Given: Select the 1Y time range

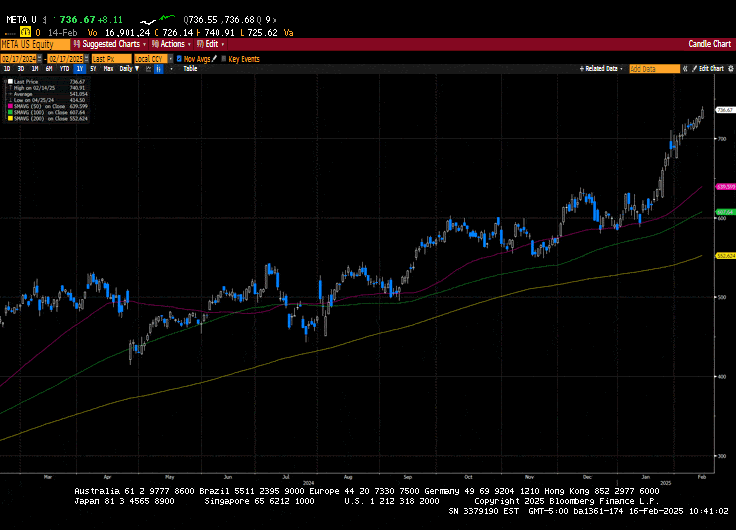Looking at the screenshot, I should click(x=78, y=68).
